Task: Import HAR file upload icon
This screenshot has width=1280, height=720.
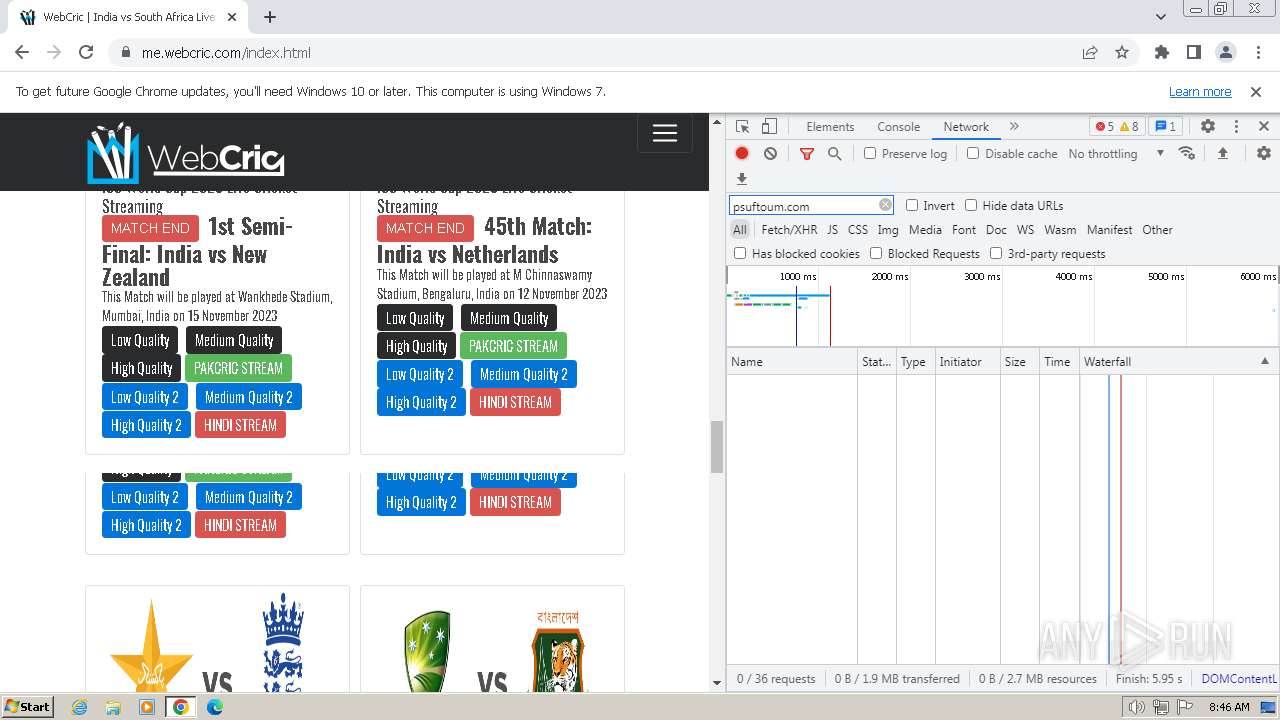Action: click(x=1222, y=153)
